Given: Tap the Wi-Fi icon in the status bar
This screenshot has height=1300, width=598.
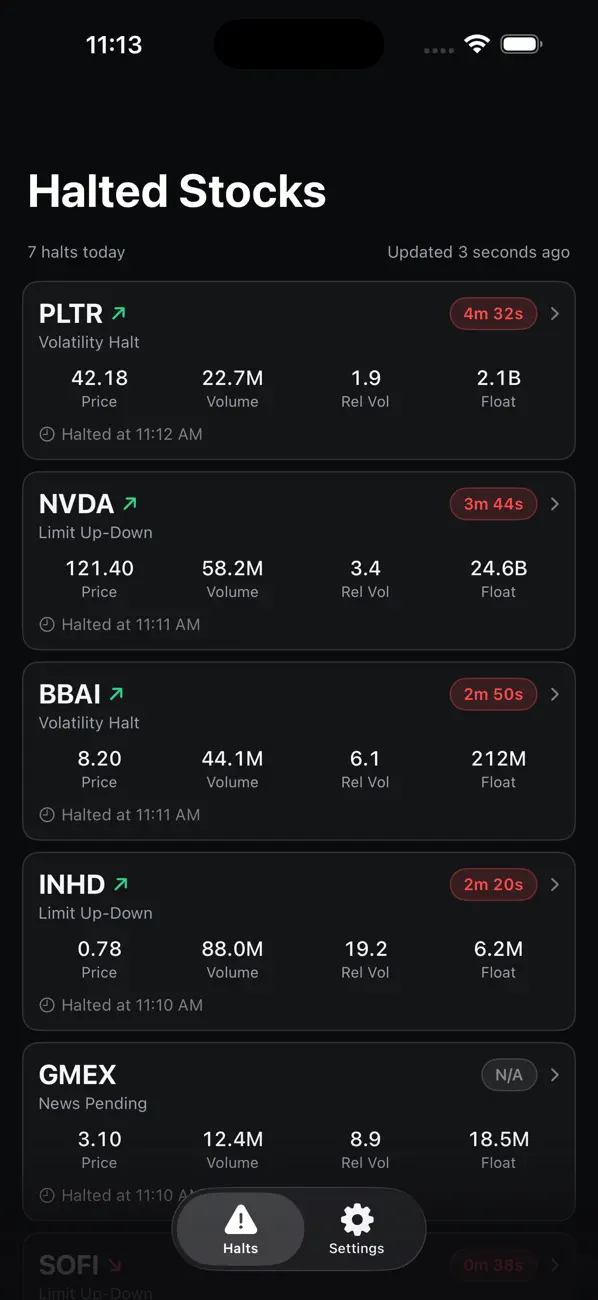Looking at the screenshot, I should click(477, 44).
